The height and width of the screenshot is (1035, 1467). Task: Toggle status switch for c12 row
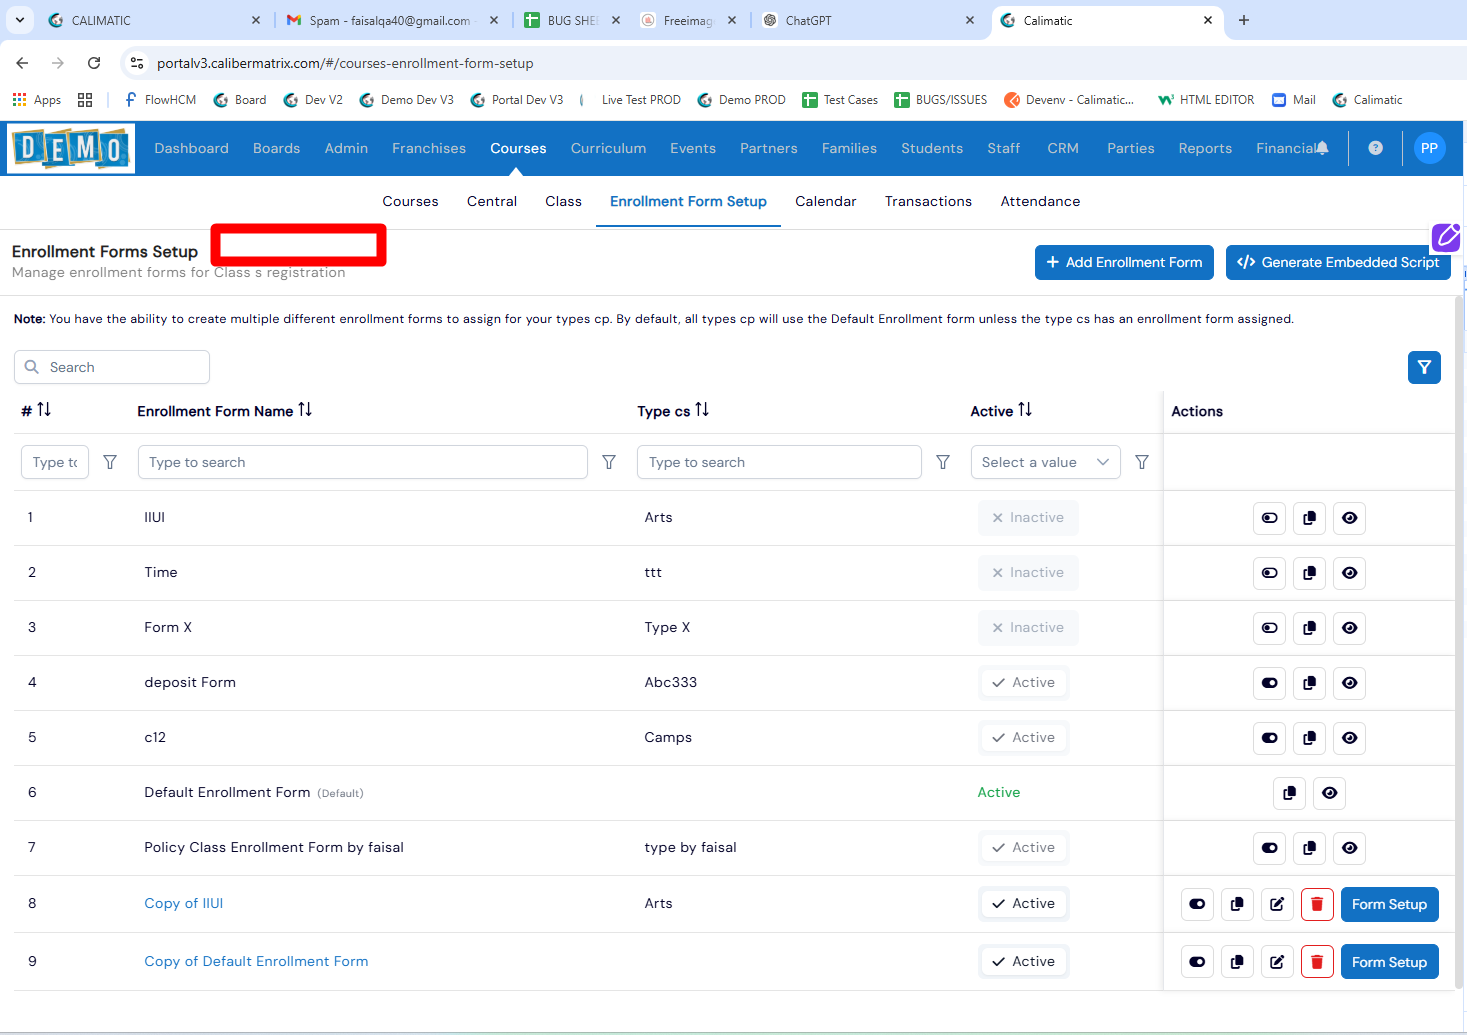tap(1269, 738)
